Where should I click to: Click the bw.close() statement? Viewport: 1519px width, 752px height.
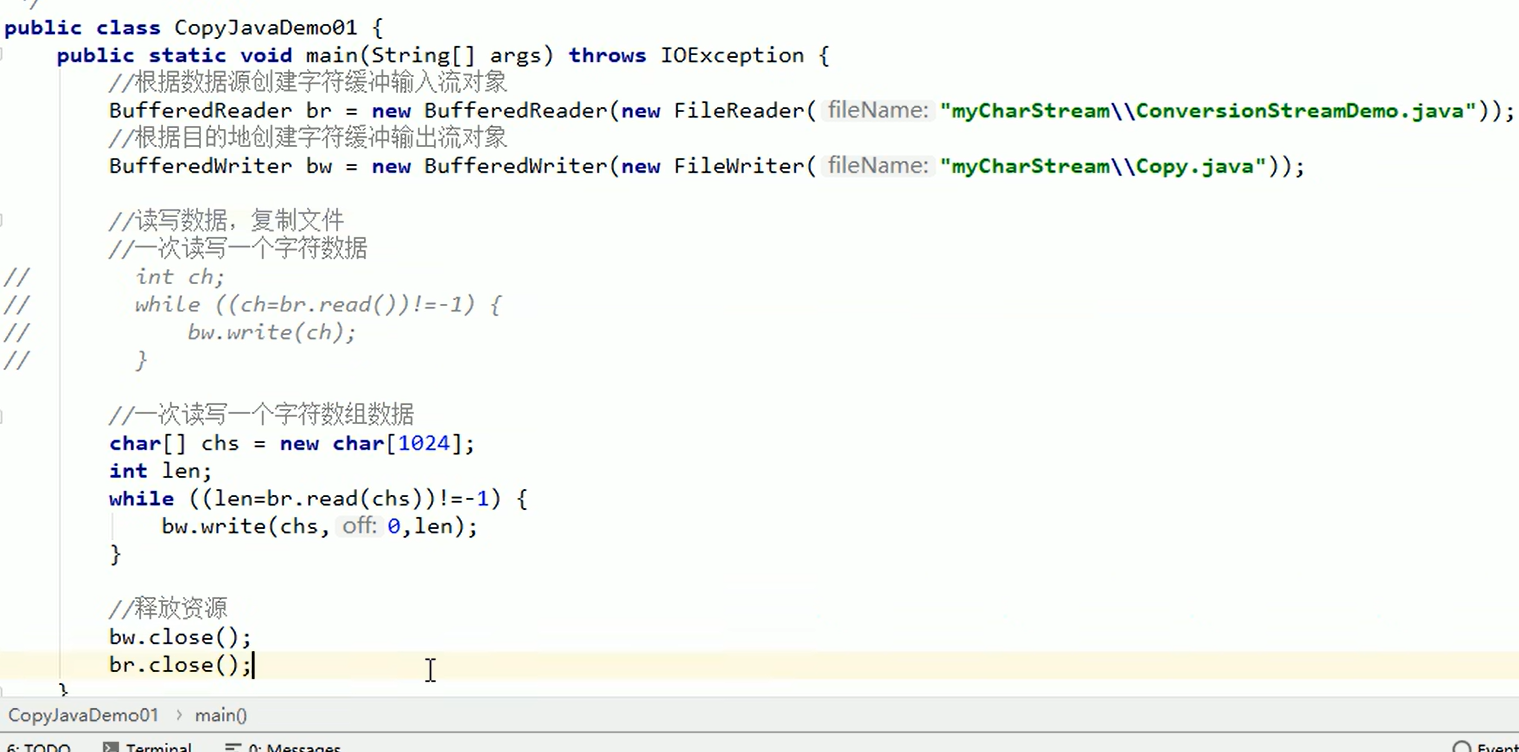(180, 637)
